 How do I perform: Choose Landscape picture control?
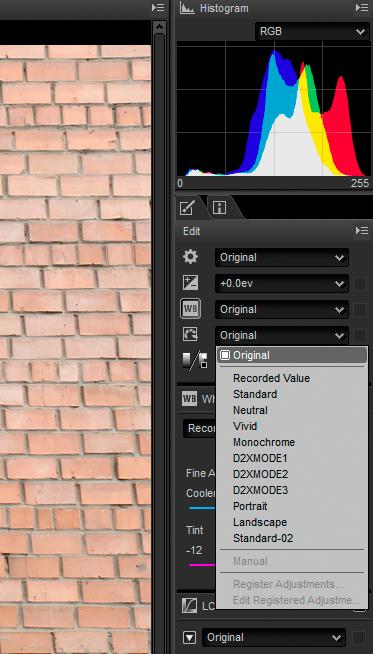(x=292, y=522)
